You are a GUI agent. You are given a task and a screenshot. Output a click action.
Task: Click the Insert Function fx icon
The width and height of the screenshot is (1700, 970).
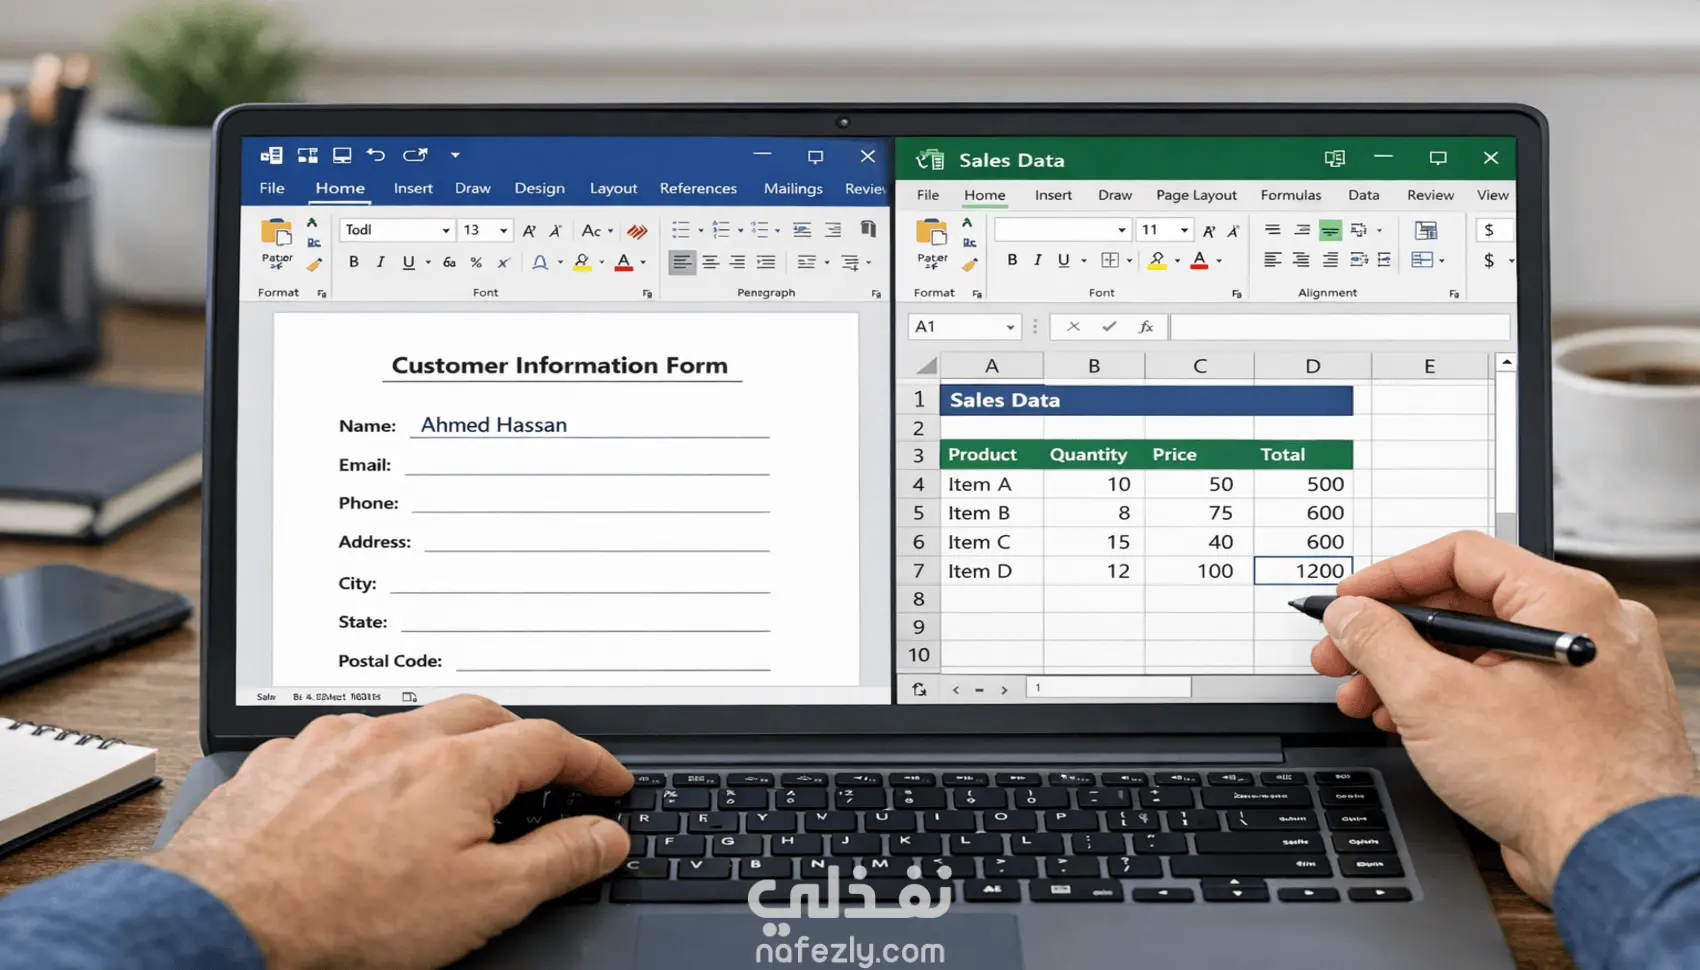click(1146, 327)
